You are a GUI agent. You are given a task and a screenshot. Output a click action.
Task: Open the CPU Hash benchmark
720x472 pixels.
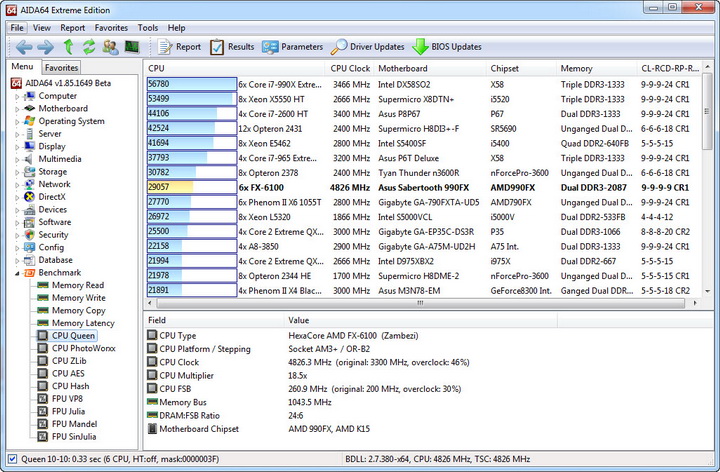(70, 386)
